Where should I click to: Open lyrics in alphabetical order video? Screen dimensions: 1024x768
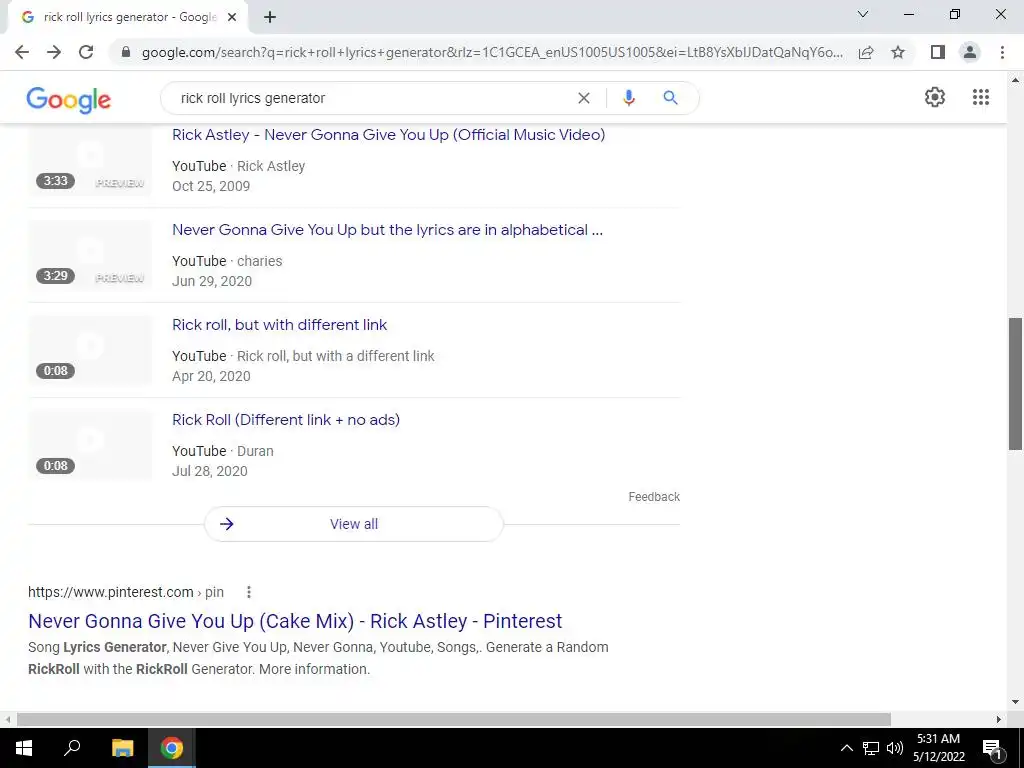point(387,230)
